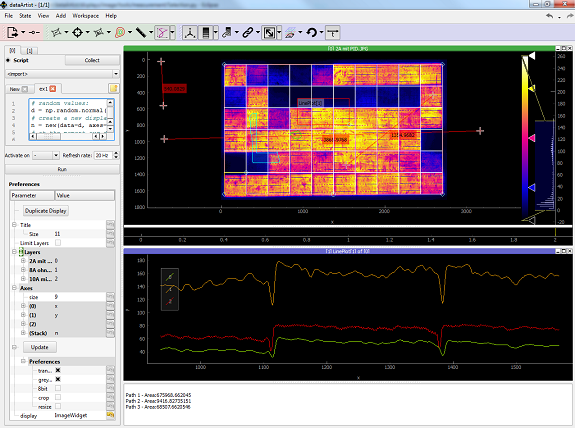This screenshot has height=428, width=575.
Task: Enable the 8bit checkbox
Action: 58,388
